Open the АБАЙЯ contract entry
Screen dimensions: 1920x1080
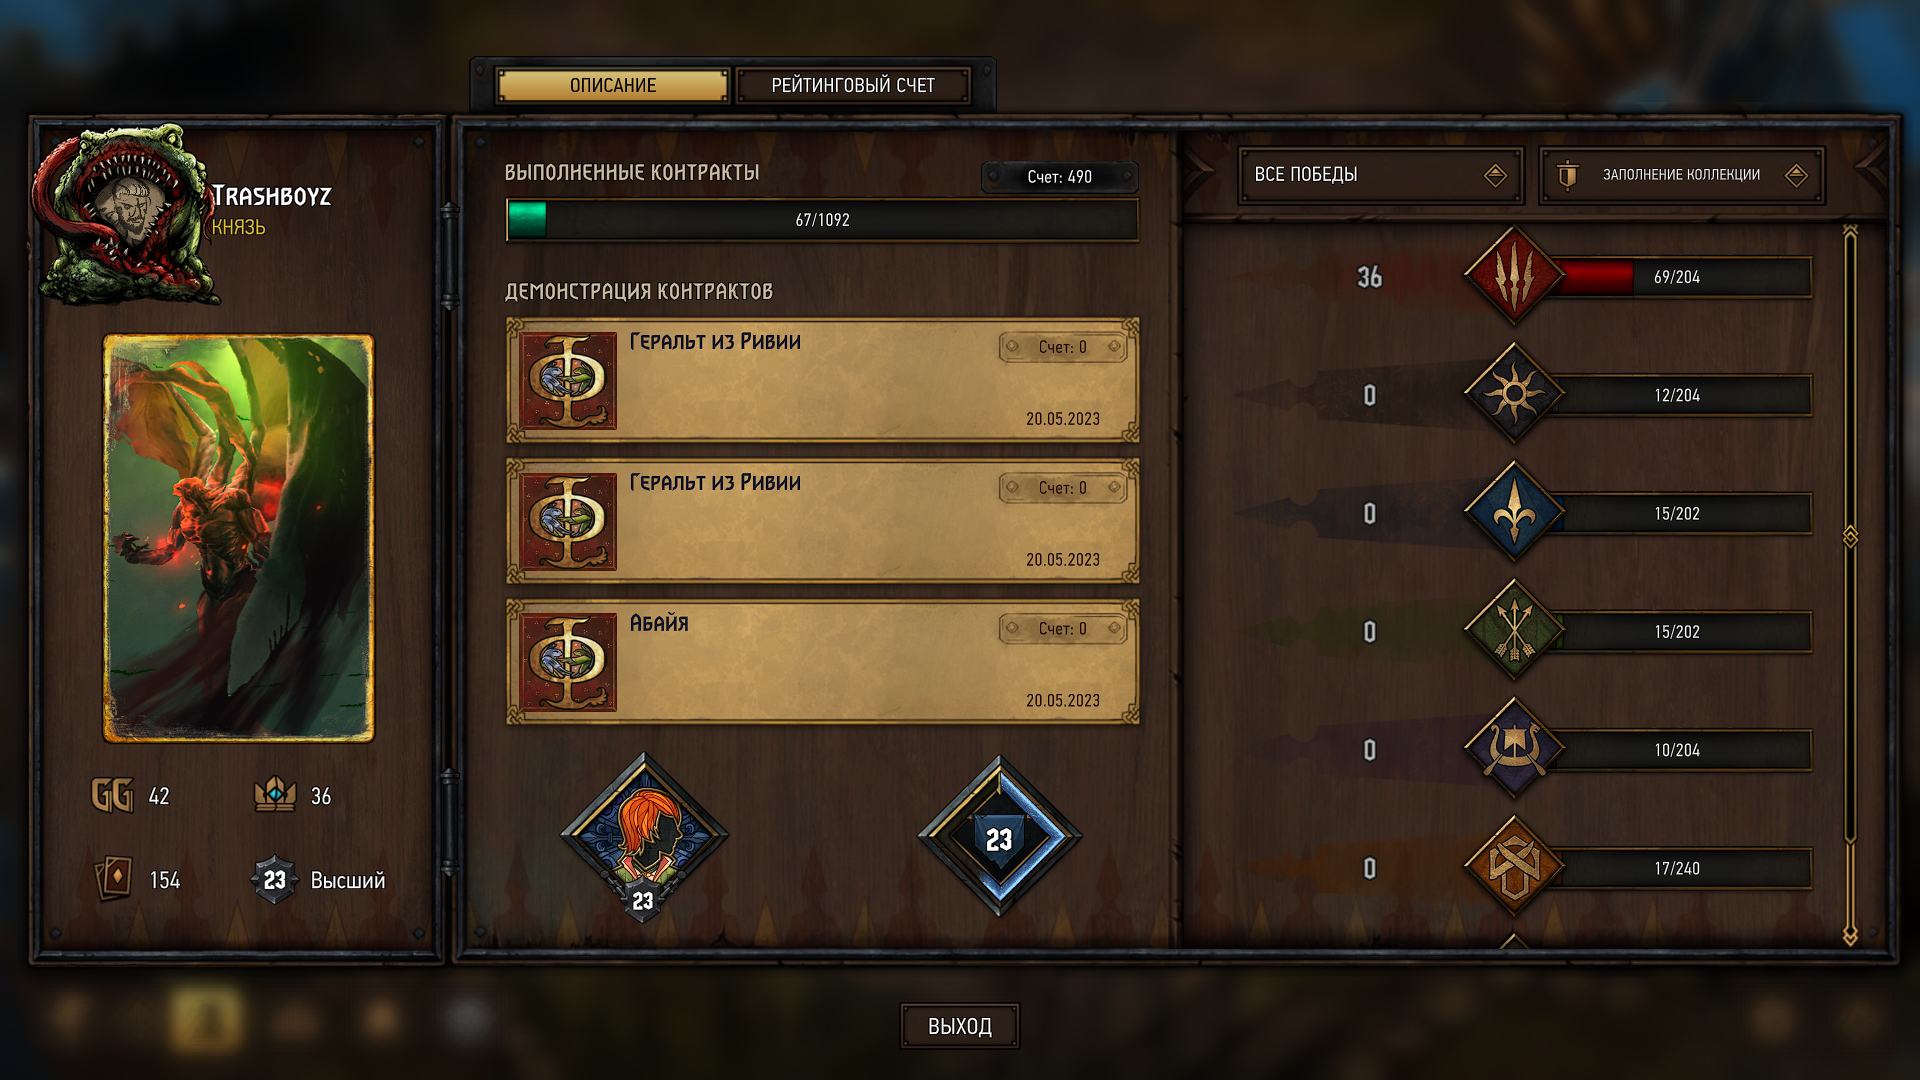(x=823, y=662)
